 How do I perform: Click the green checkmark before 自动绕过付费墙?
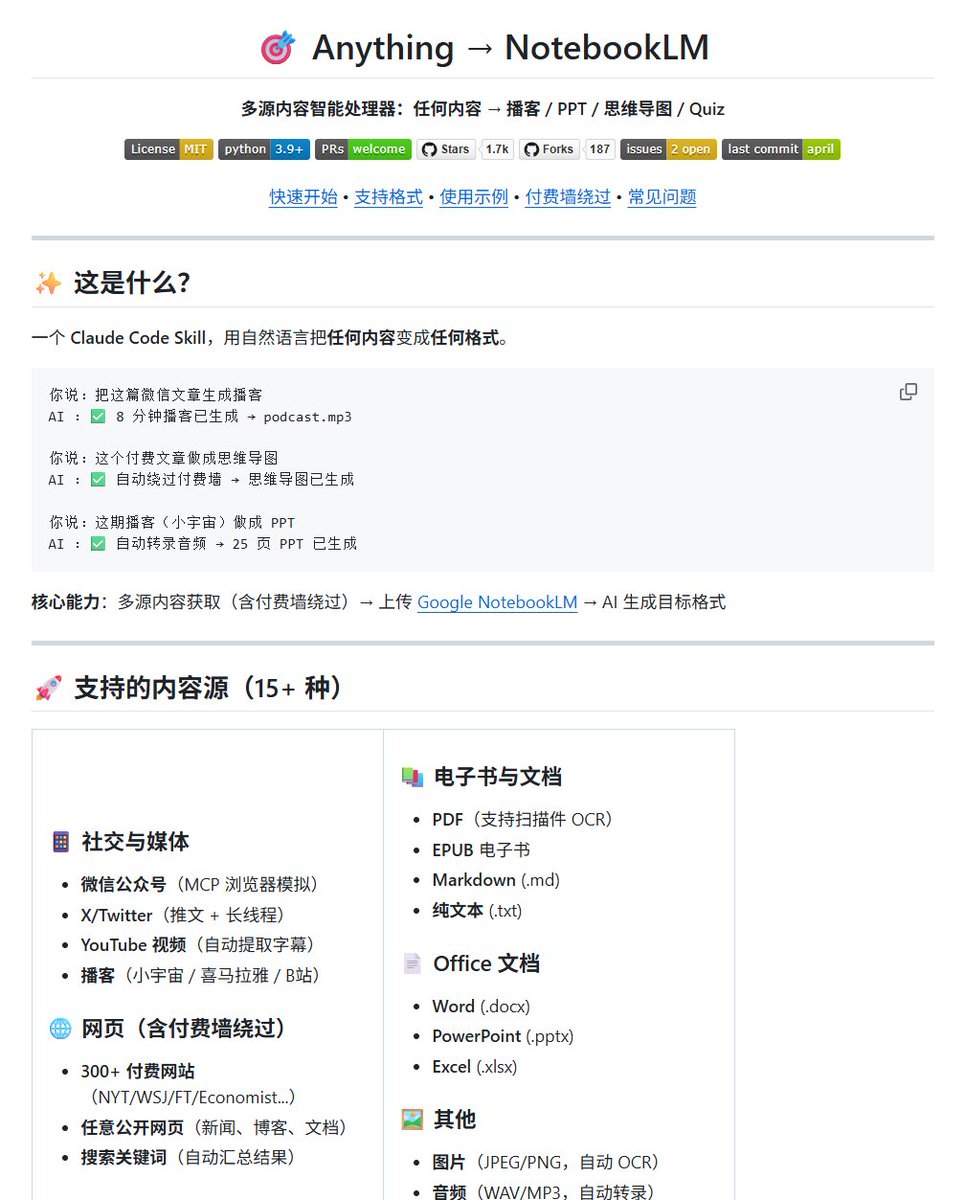pos(97,480)
